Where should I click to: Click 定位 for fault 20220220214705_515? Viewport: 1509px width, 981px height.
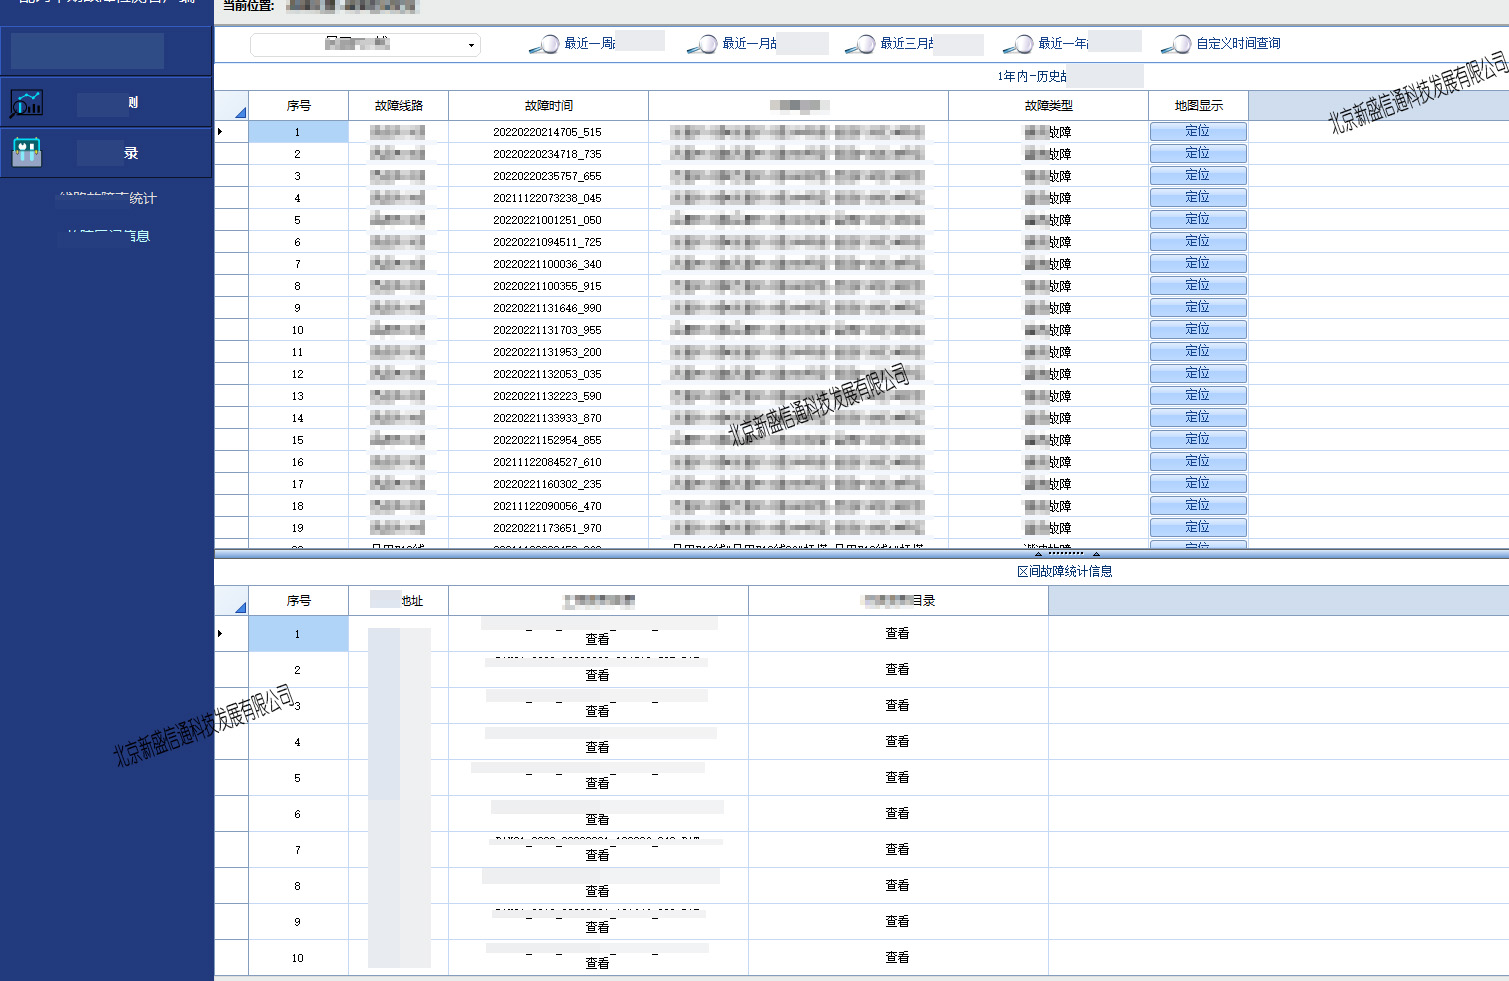1198,131
